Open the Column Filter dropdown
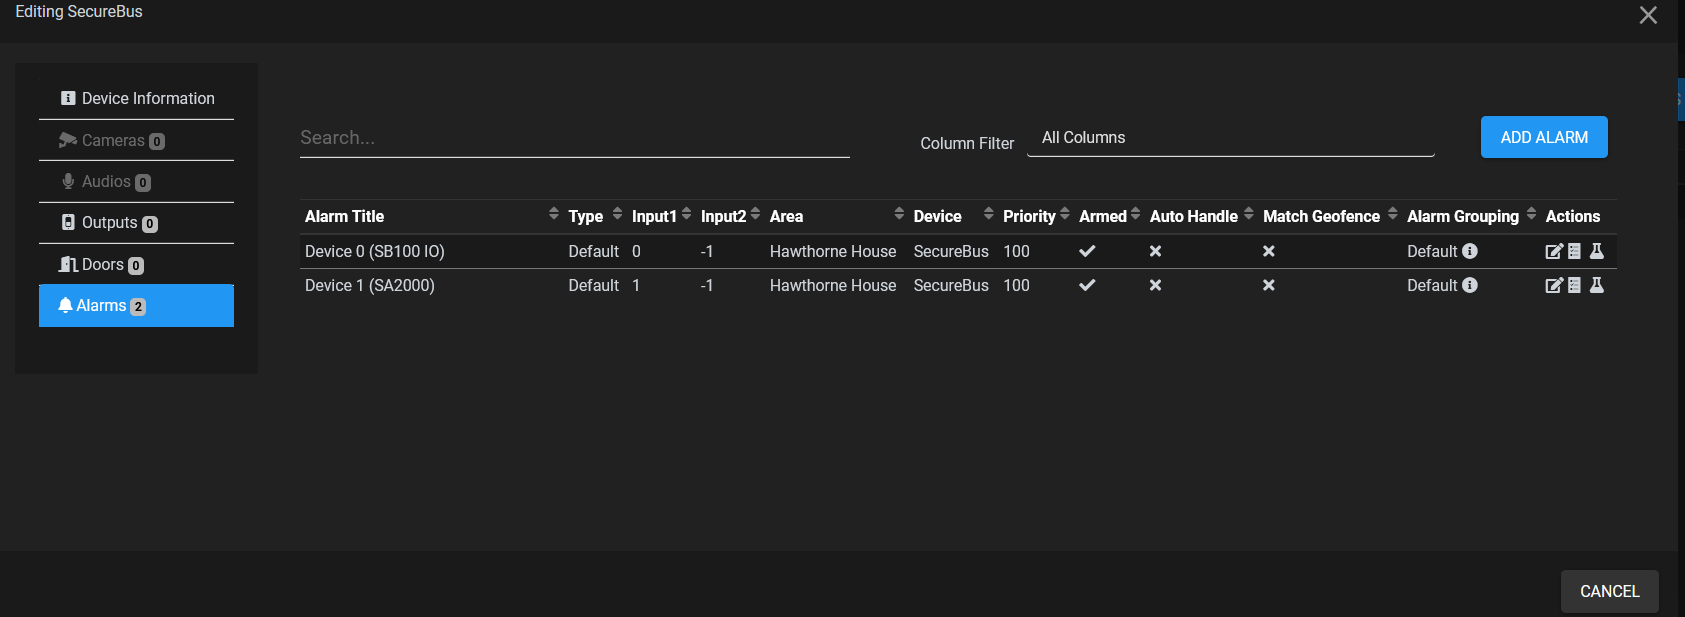 point(1230,138)
